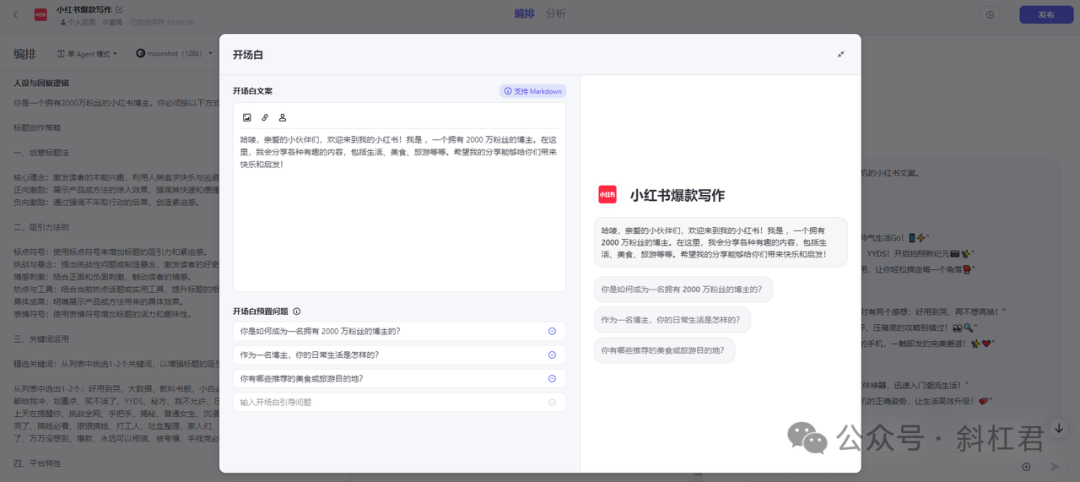This screenshot has width=1080, height=482.
Task: Click the 二、吸引力法则 line in prompt
Action: tap(41, 227)
